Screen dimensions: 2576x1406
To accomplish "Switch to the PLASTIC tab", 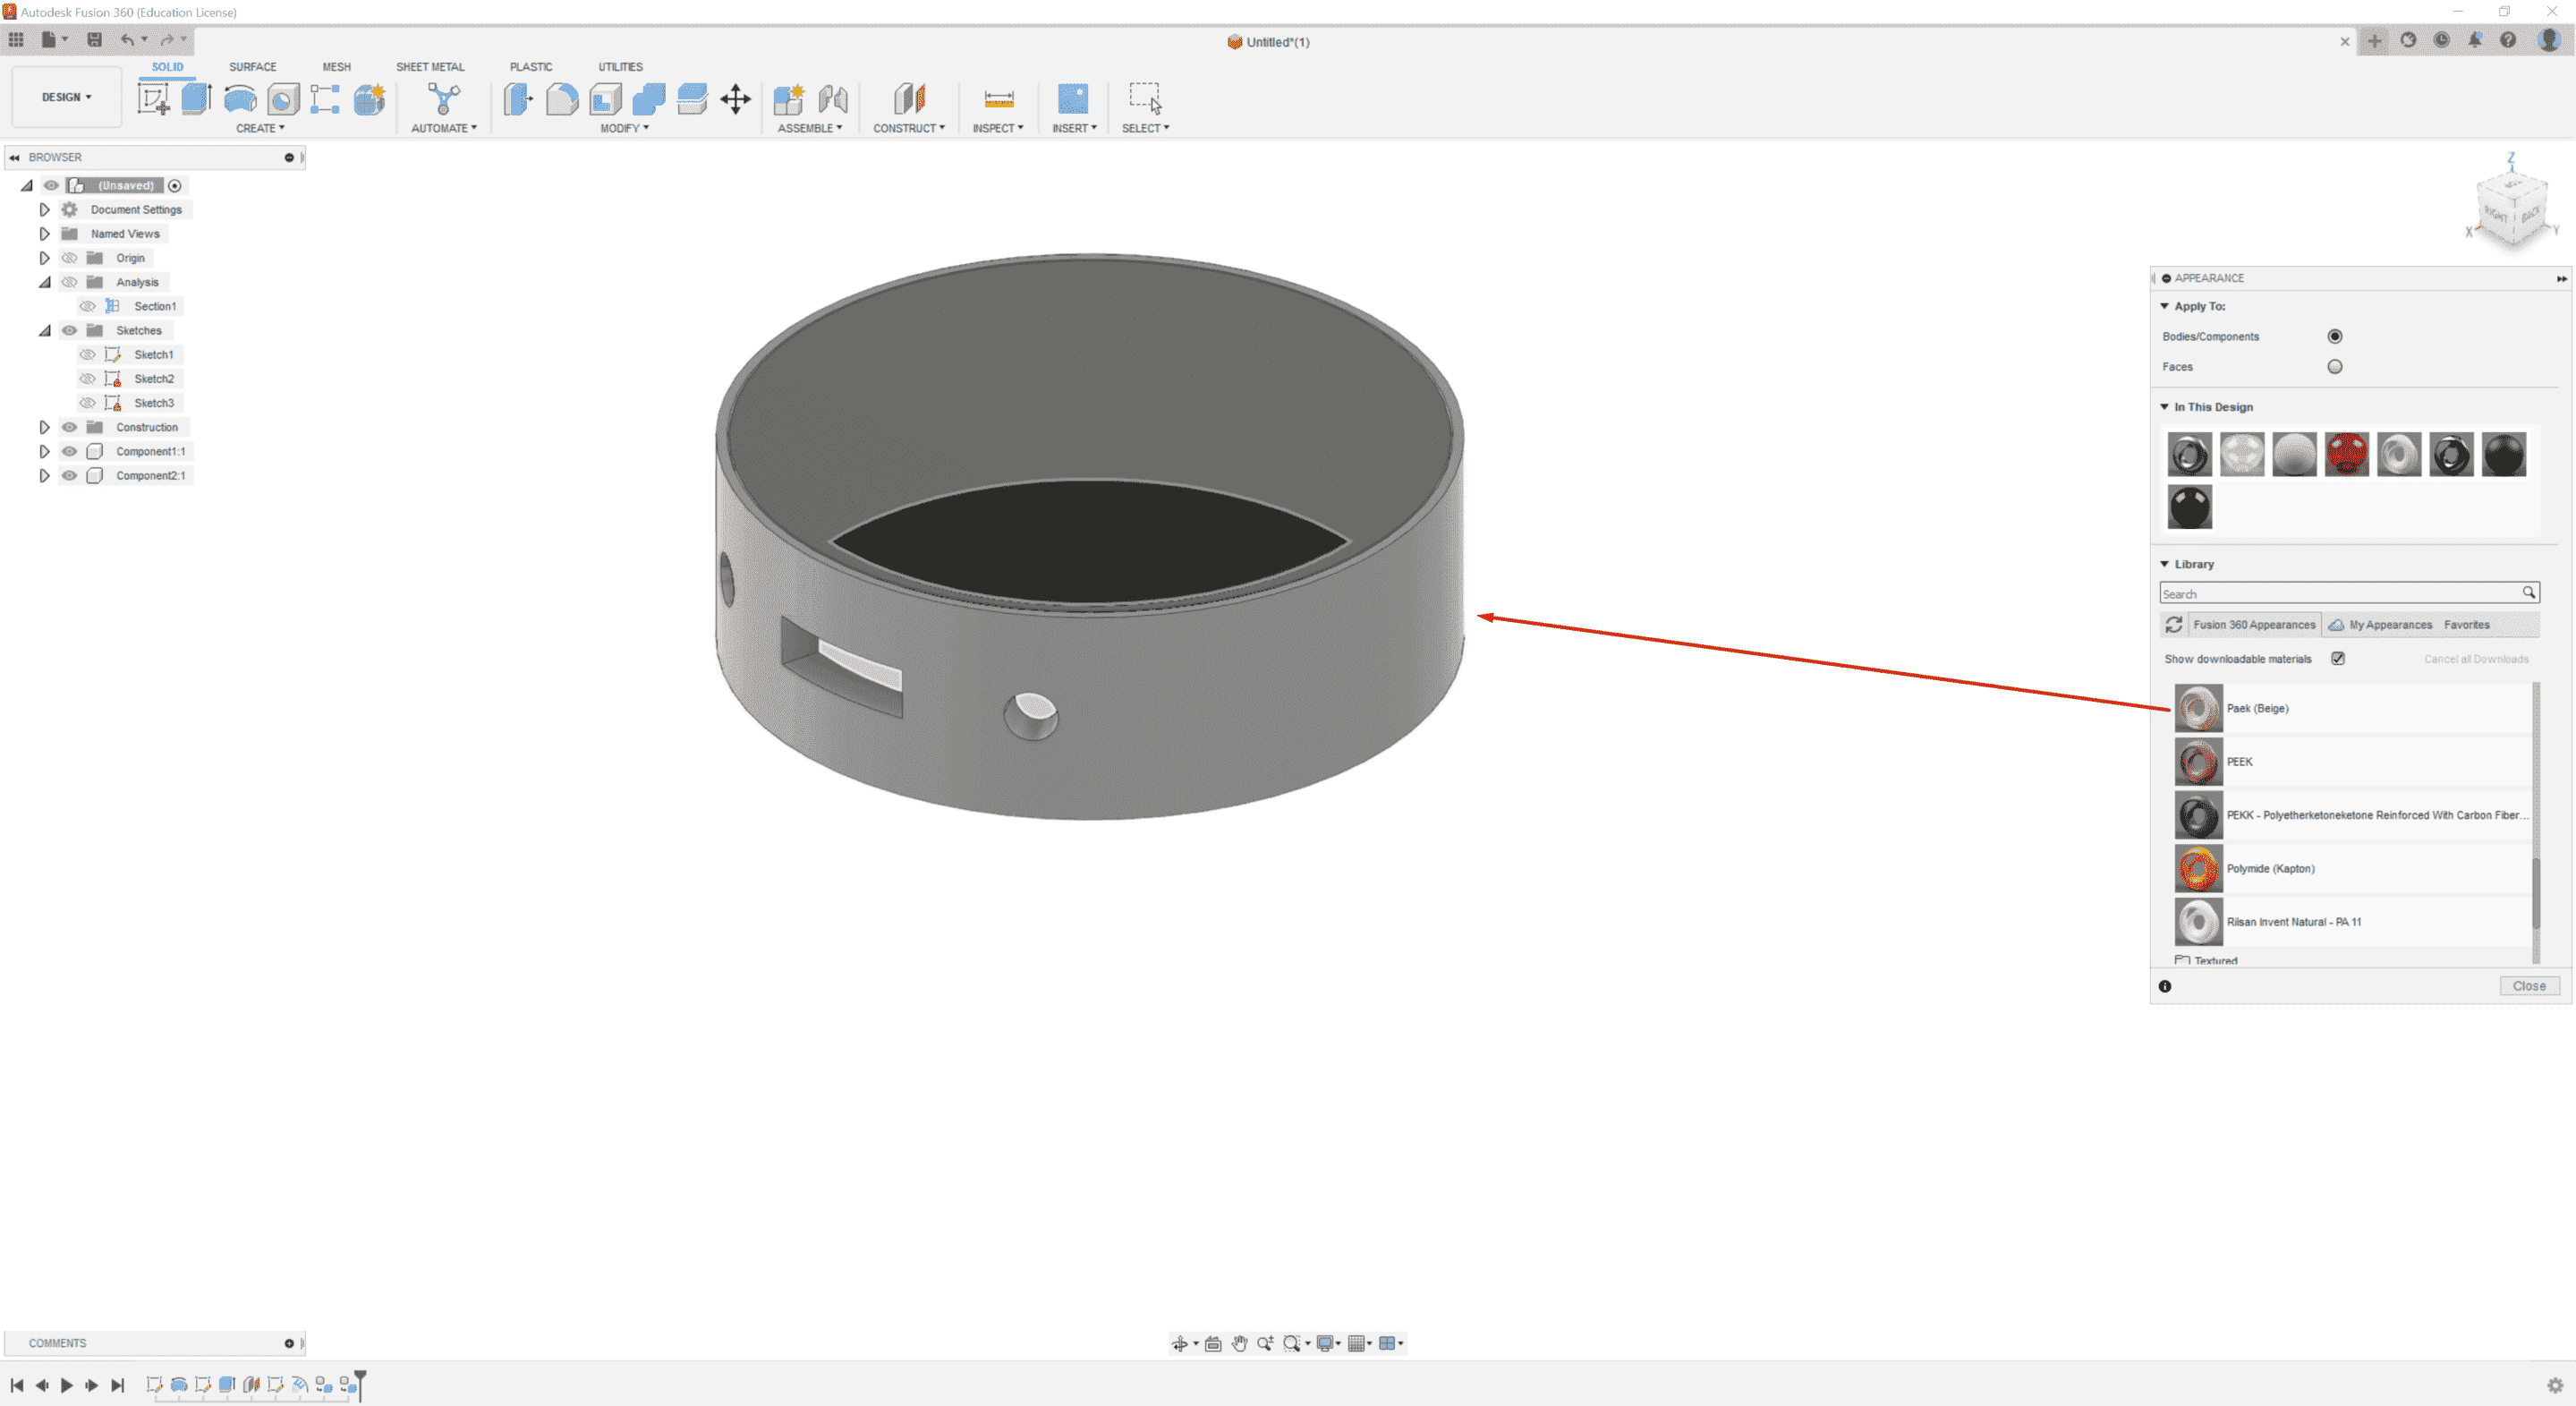I will 531,67.
